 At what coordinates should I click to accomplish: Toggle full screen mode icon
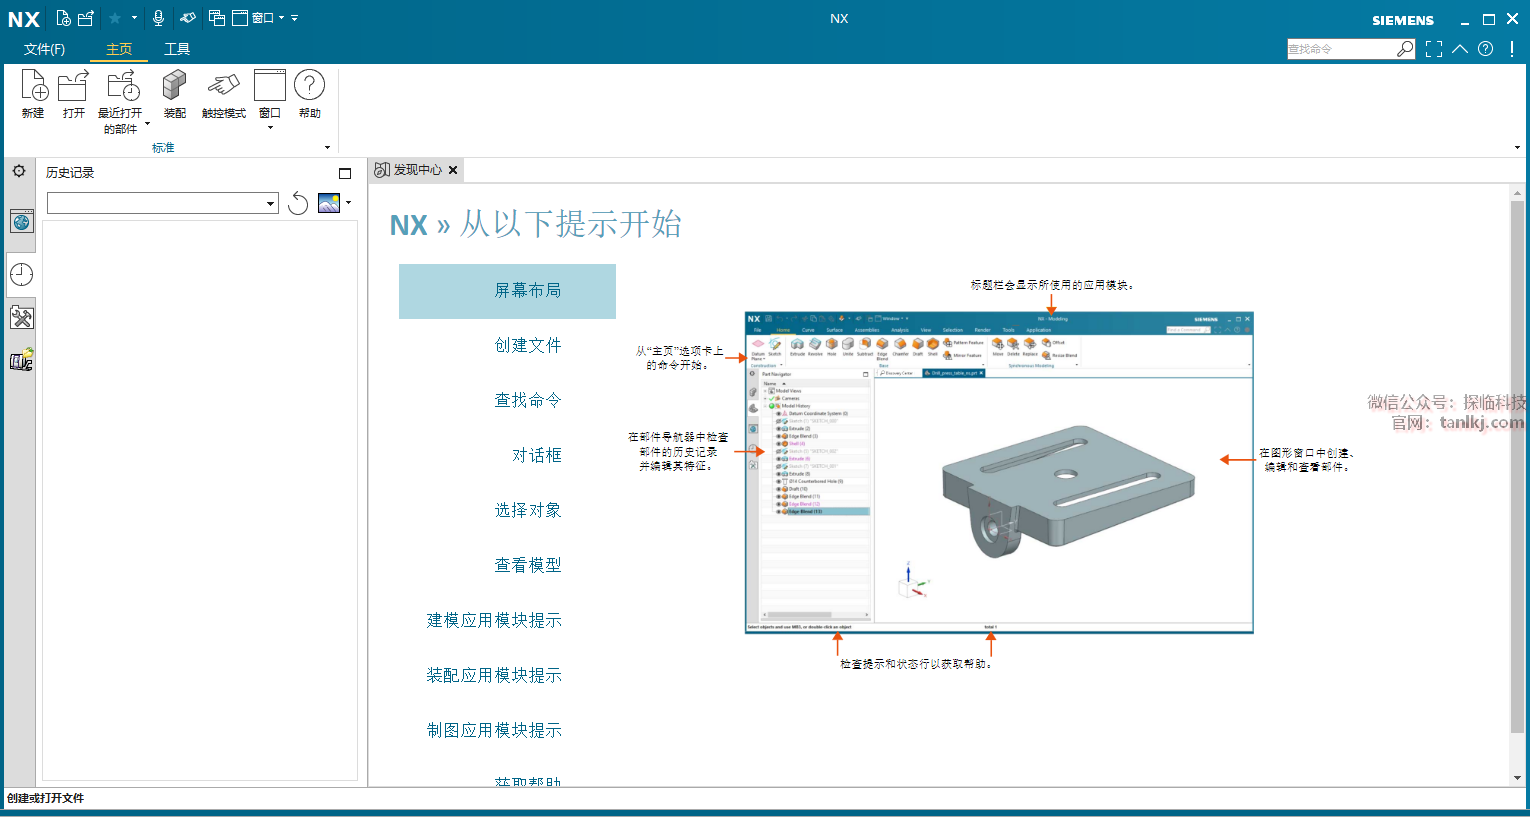tap(1434, 49)
